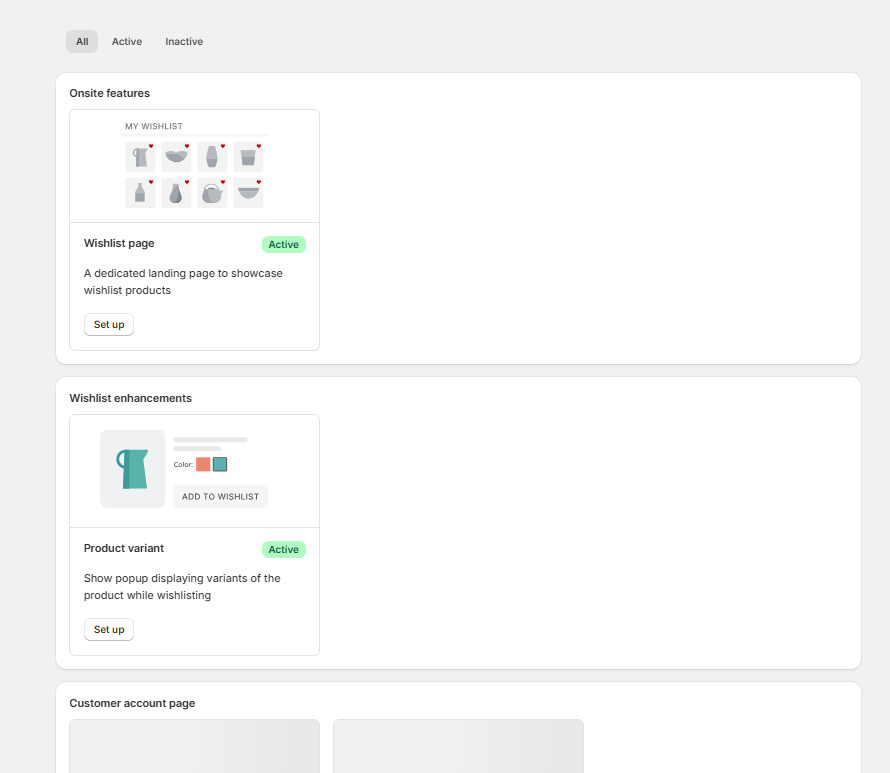Click 'Show popup displaying variants' description
This screenshot has height=773, width=890.
point(182,587)
